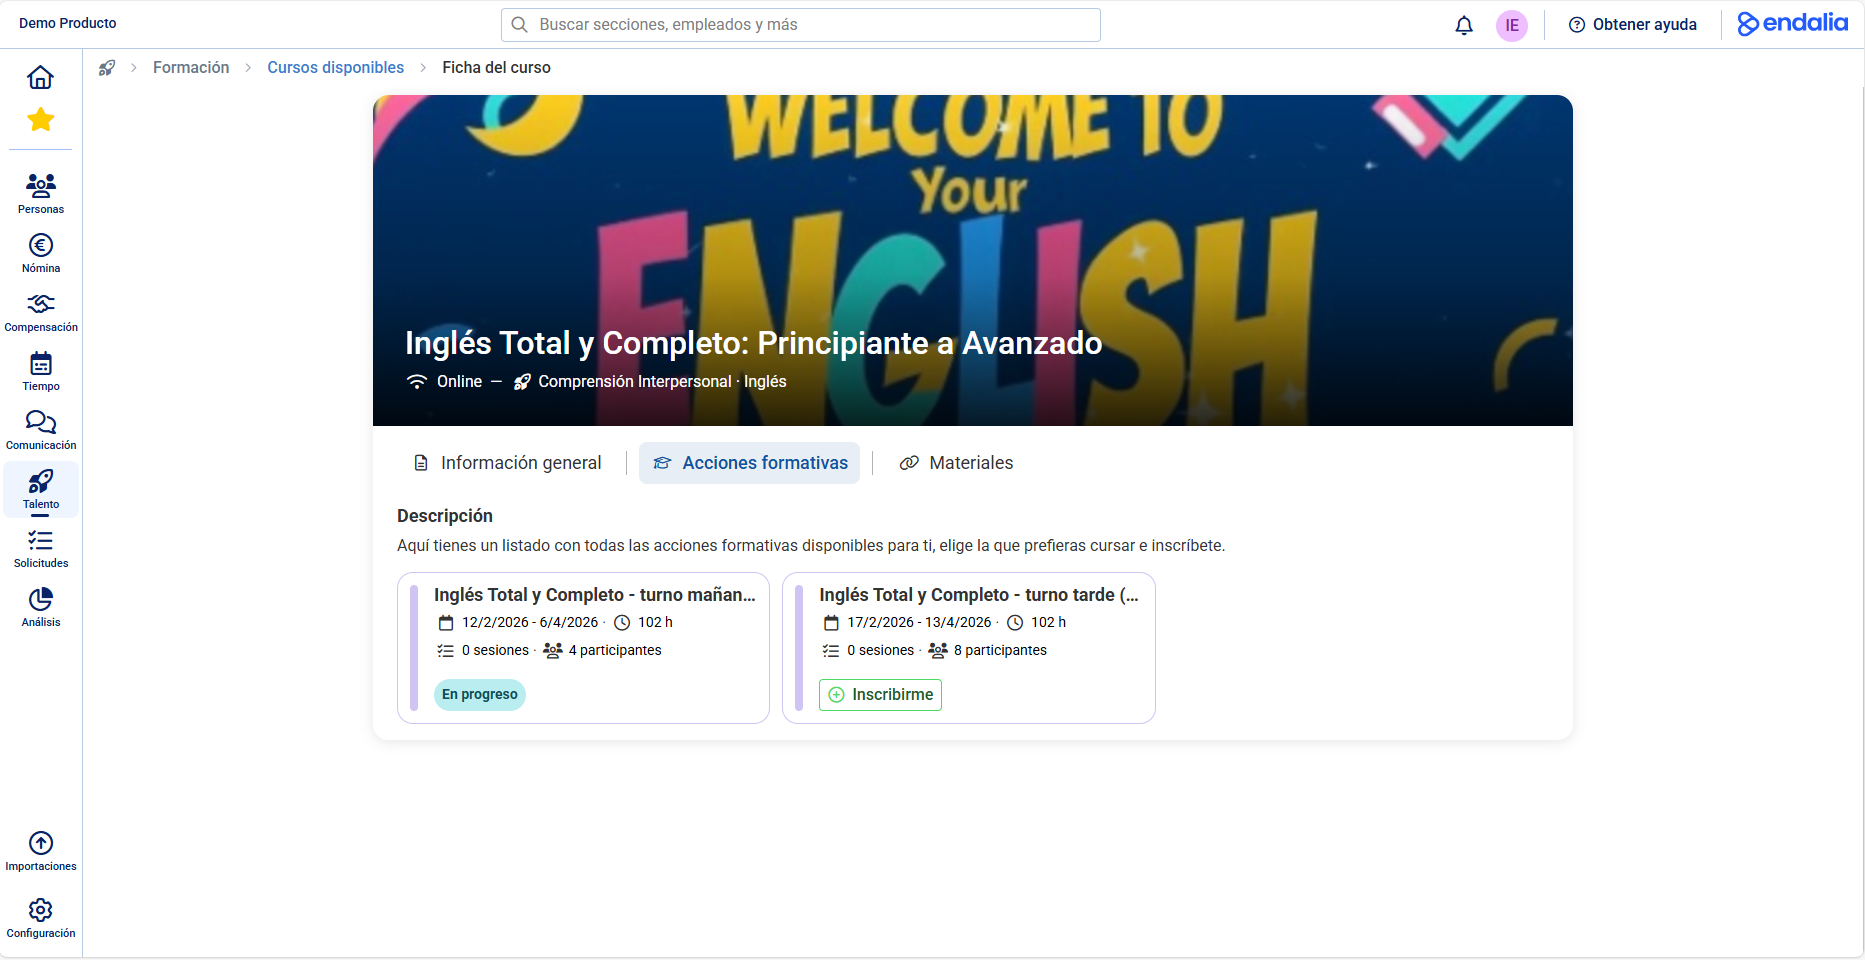Click Inscribirme for the turno tarde
This screenshot has width=1865, height=960.
pyautogui.click(x=881, y=695)
